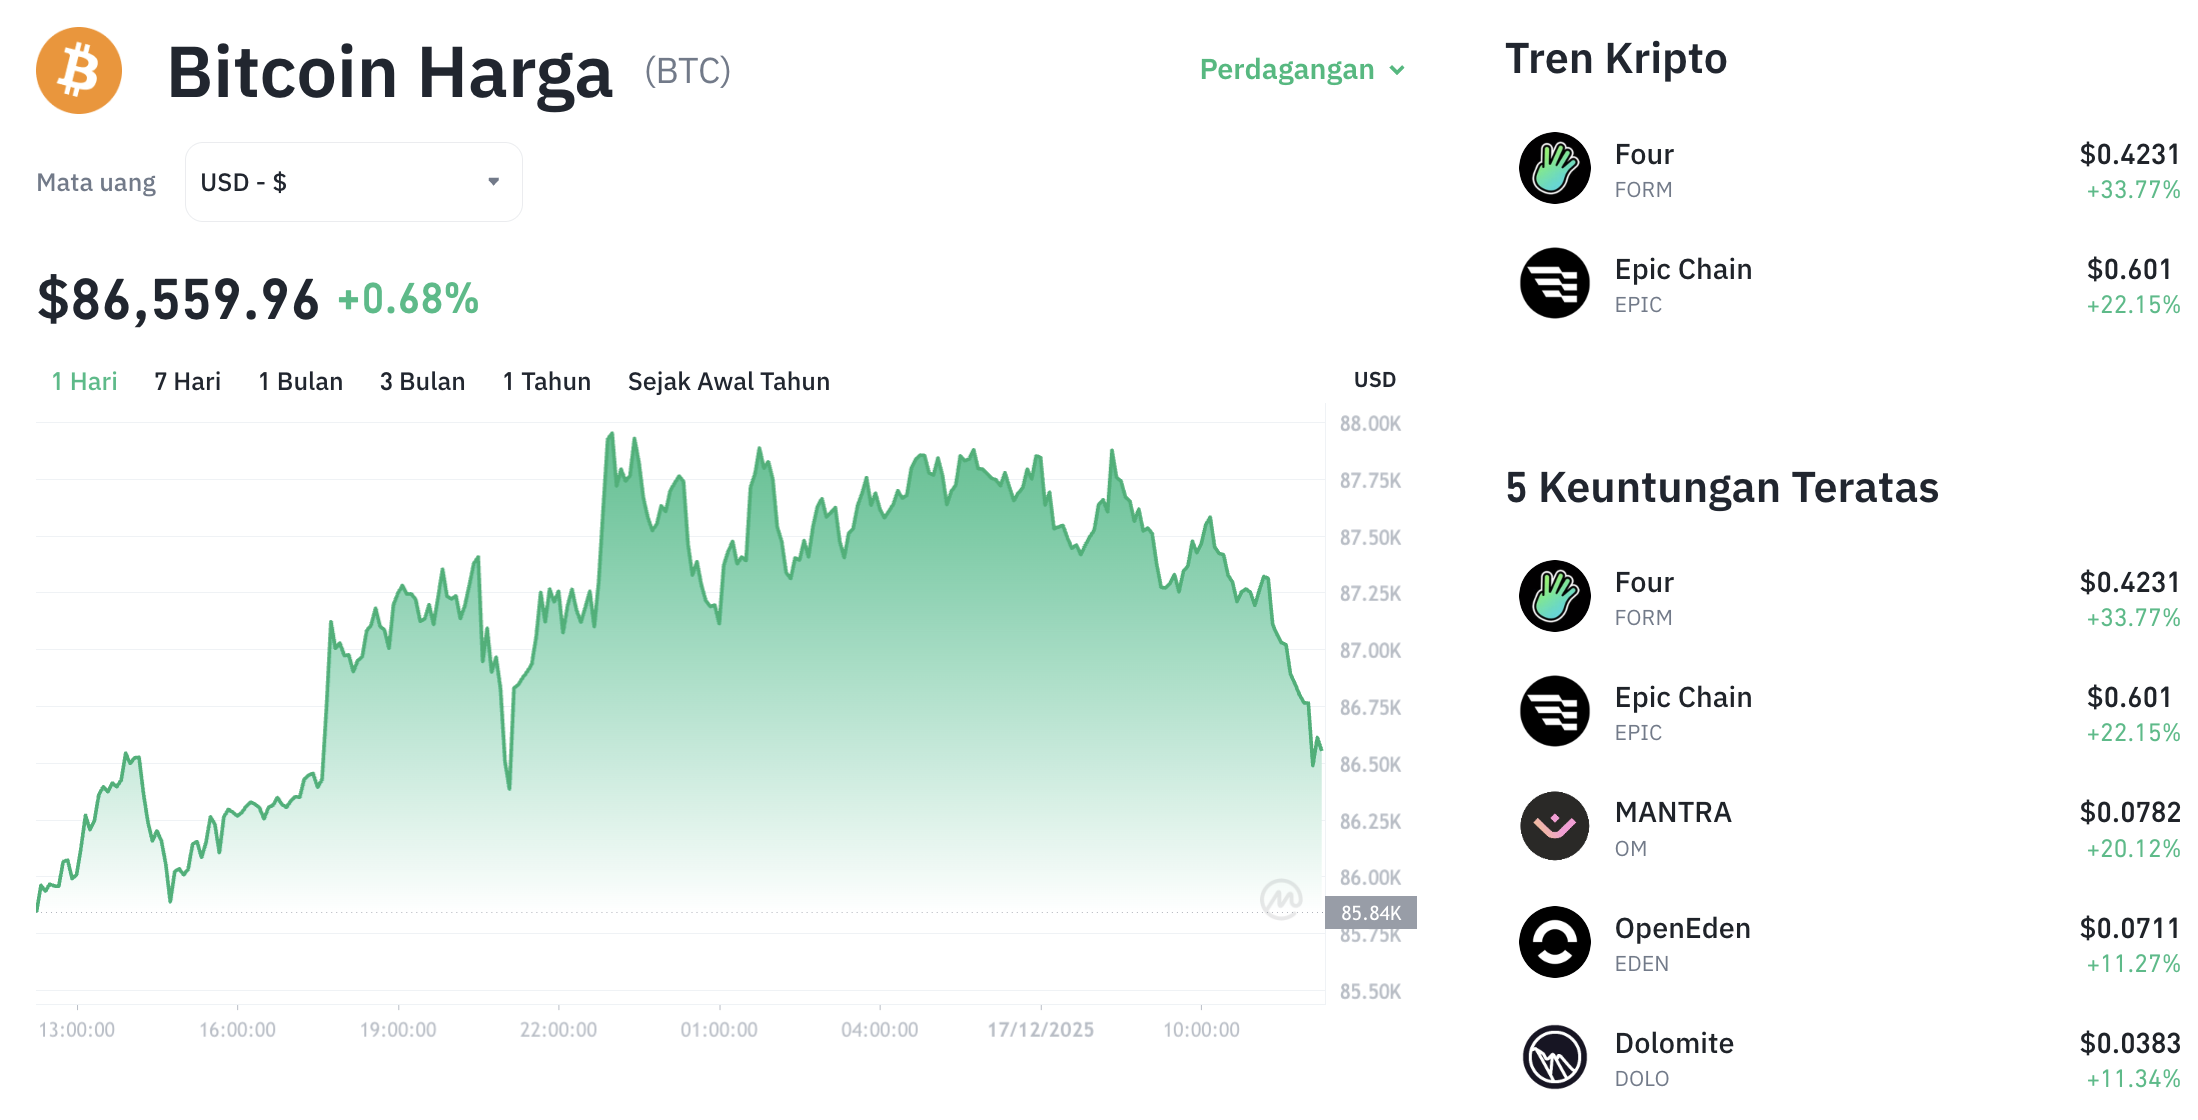Switch to Sejak Awal Tahun tab
Image resolution: width=2198 pixels, height=1120 pixels.
point(728,381)
